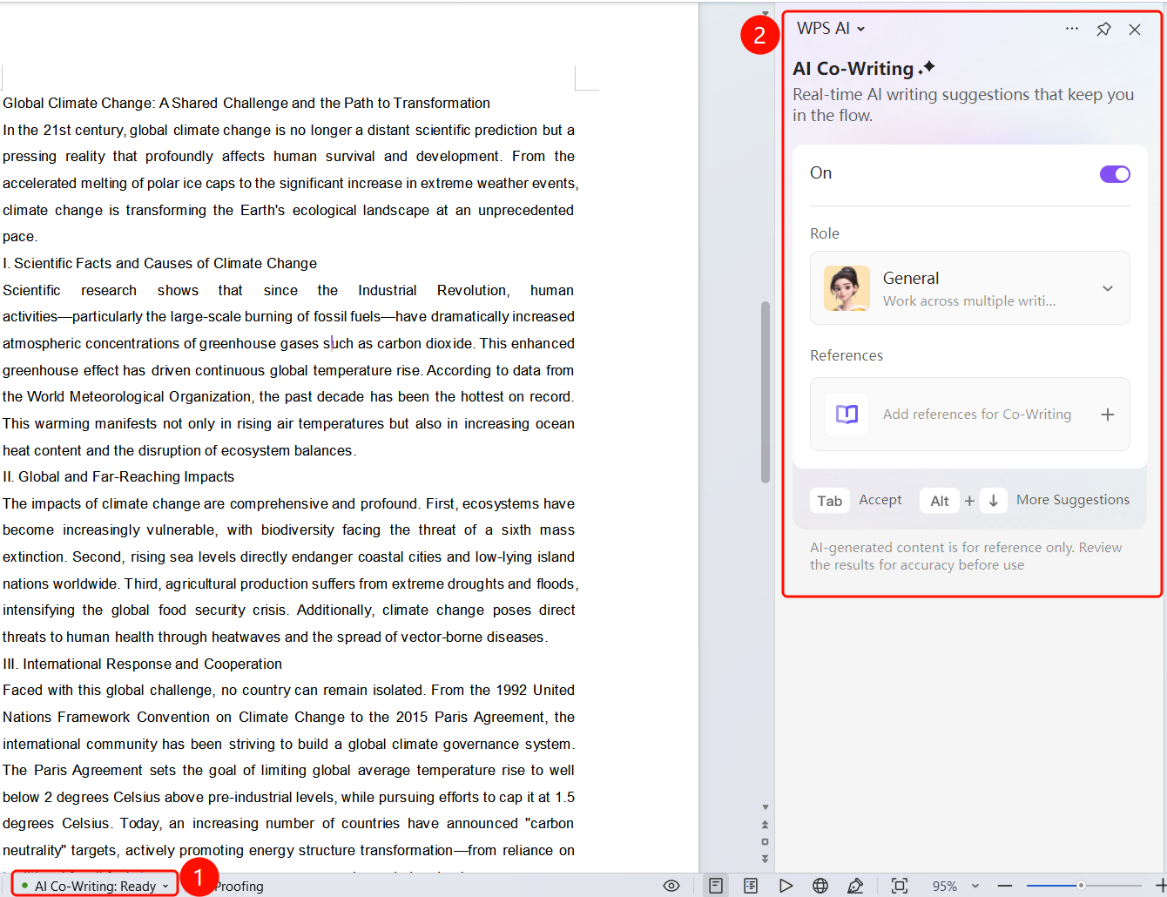Click the down-arrow key hint for More Suggestions

[x=993, y=501]
